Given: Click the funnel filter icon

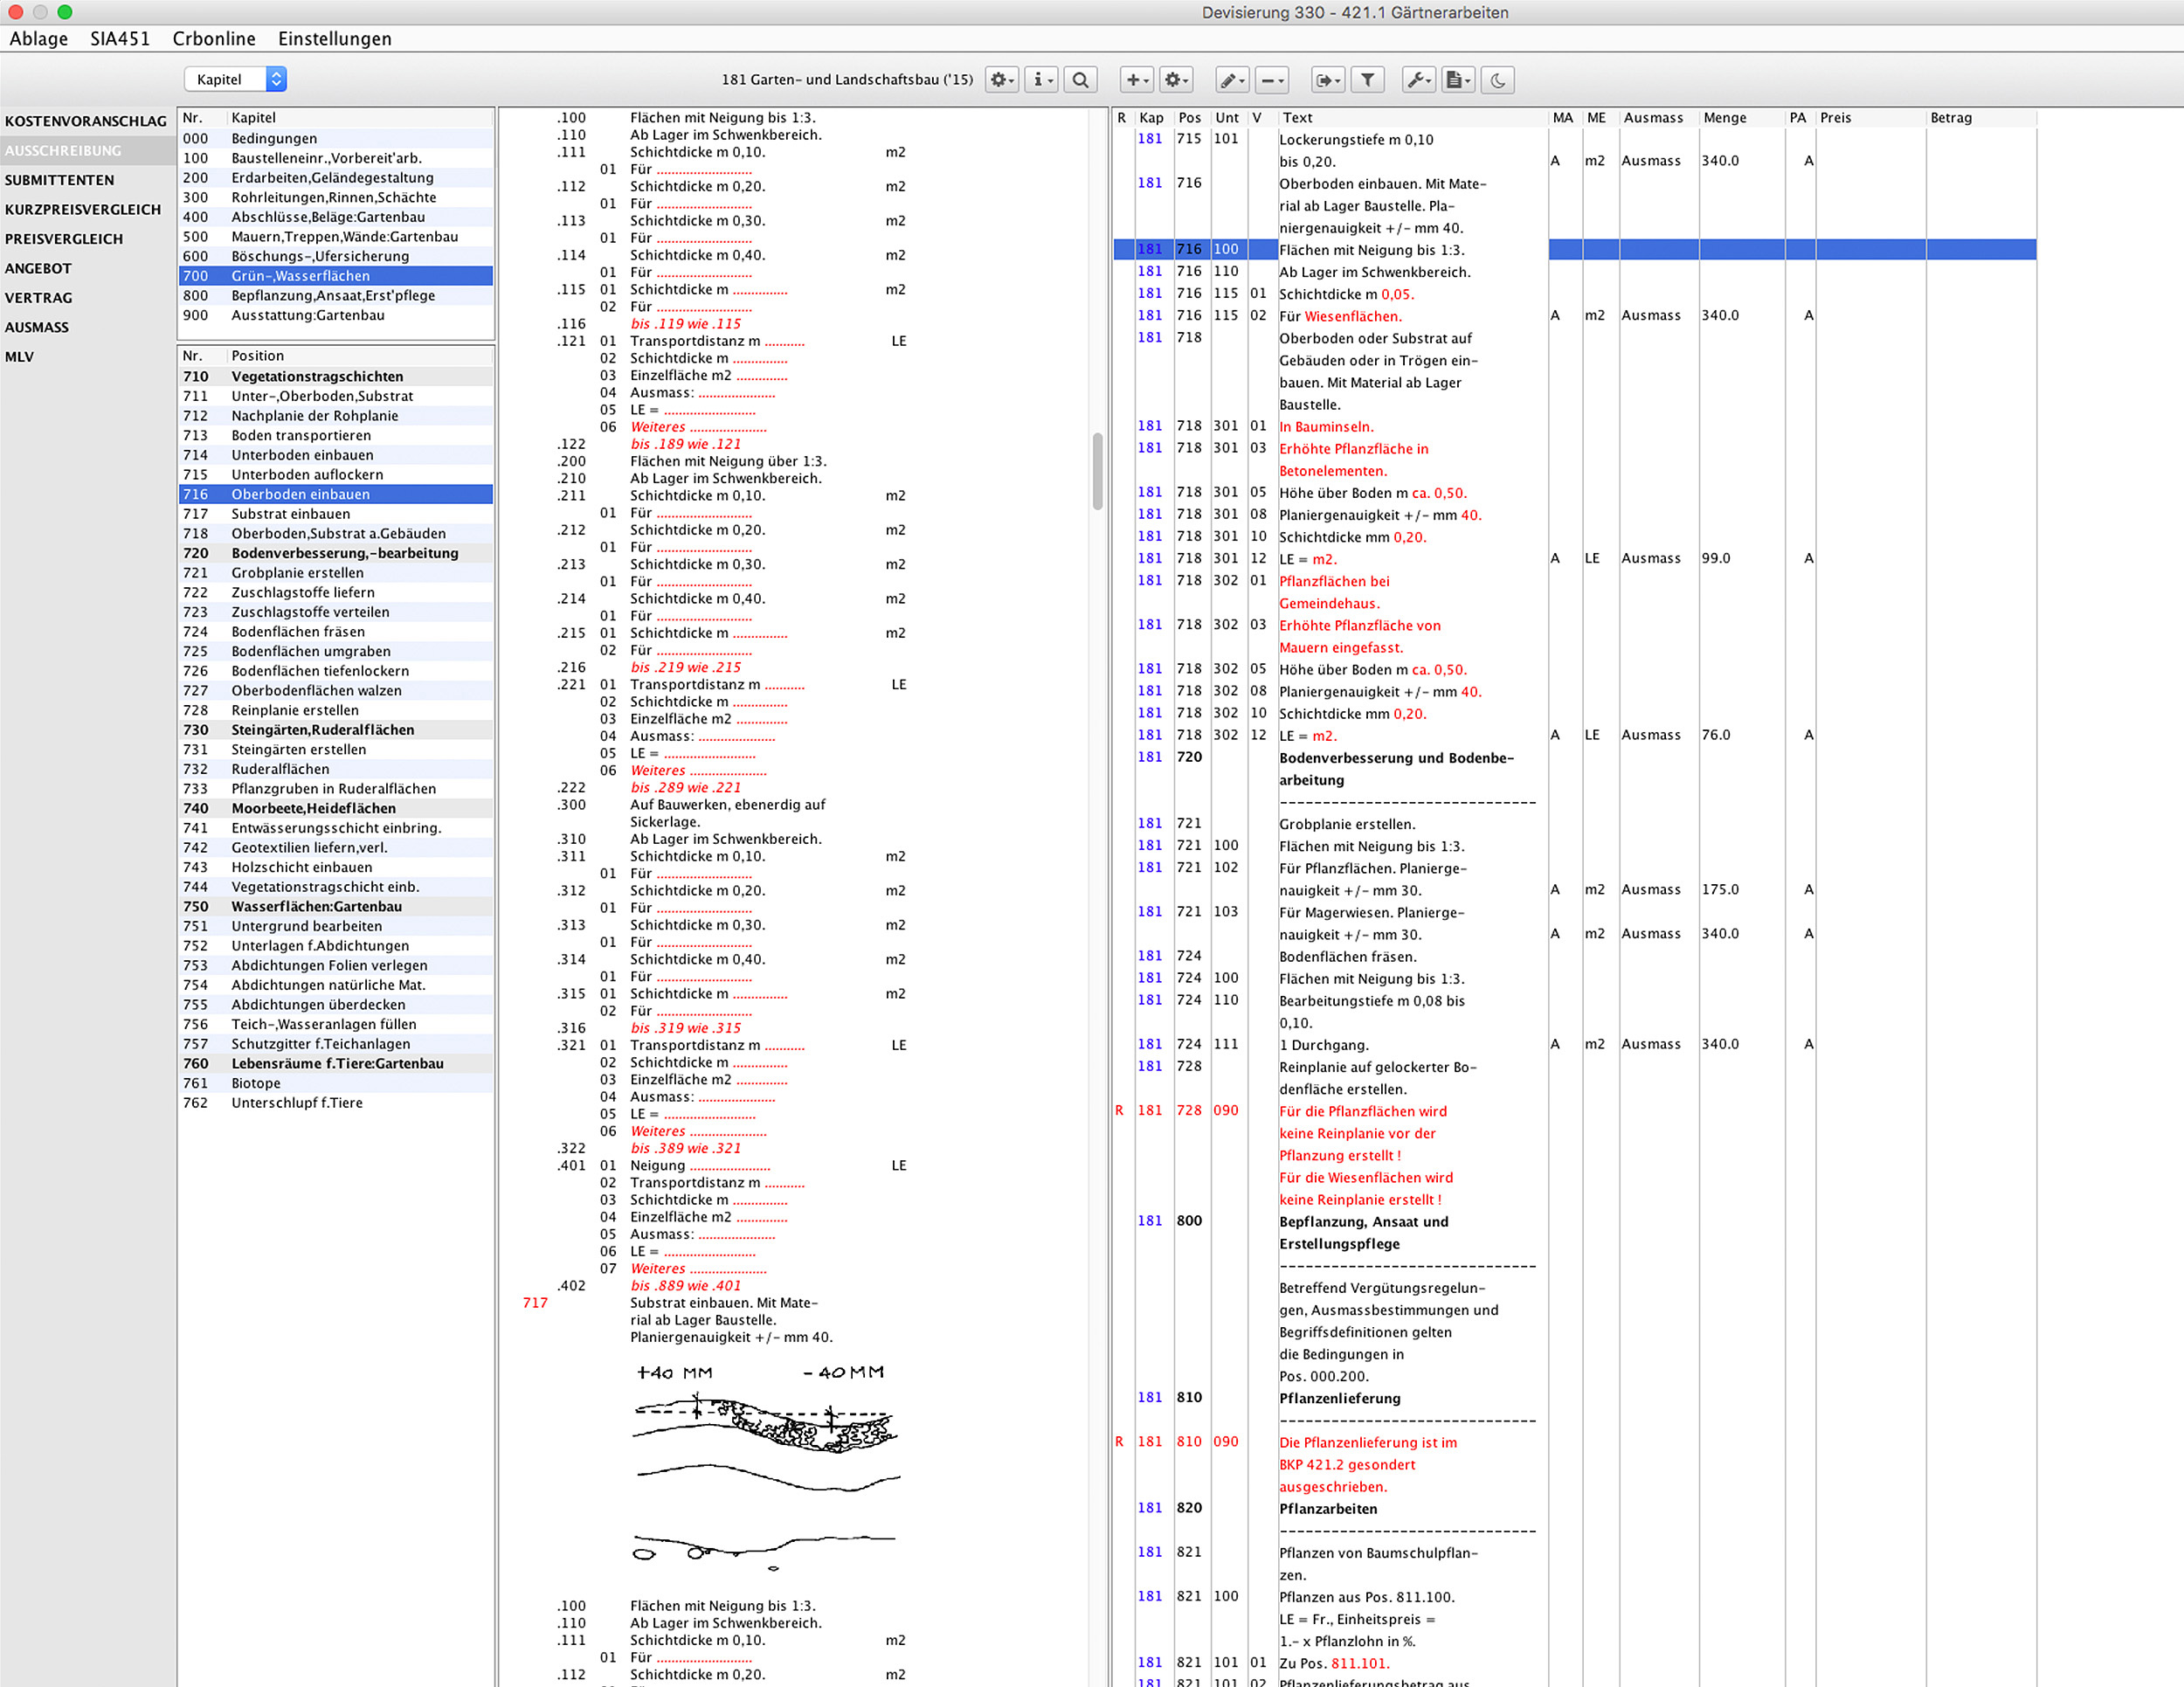Looking at the screenshot, I should click(x=1367, y=80).
